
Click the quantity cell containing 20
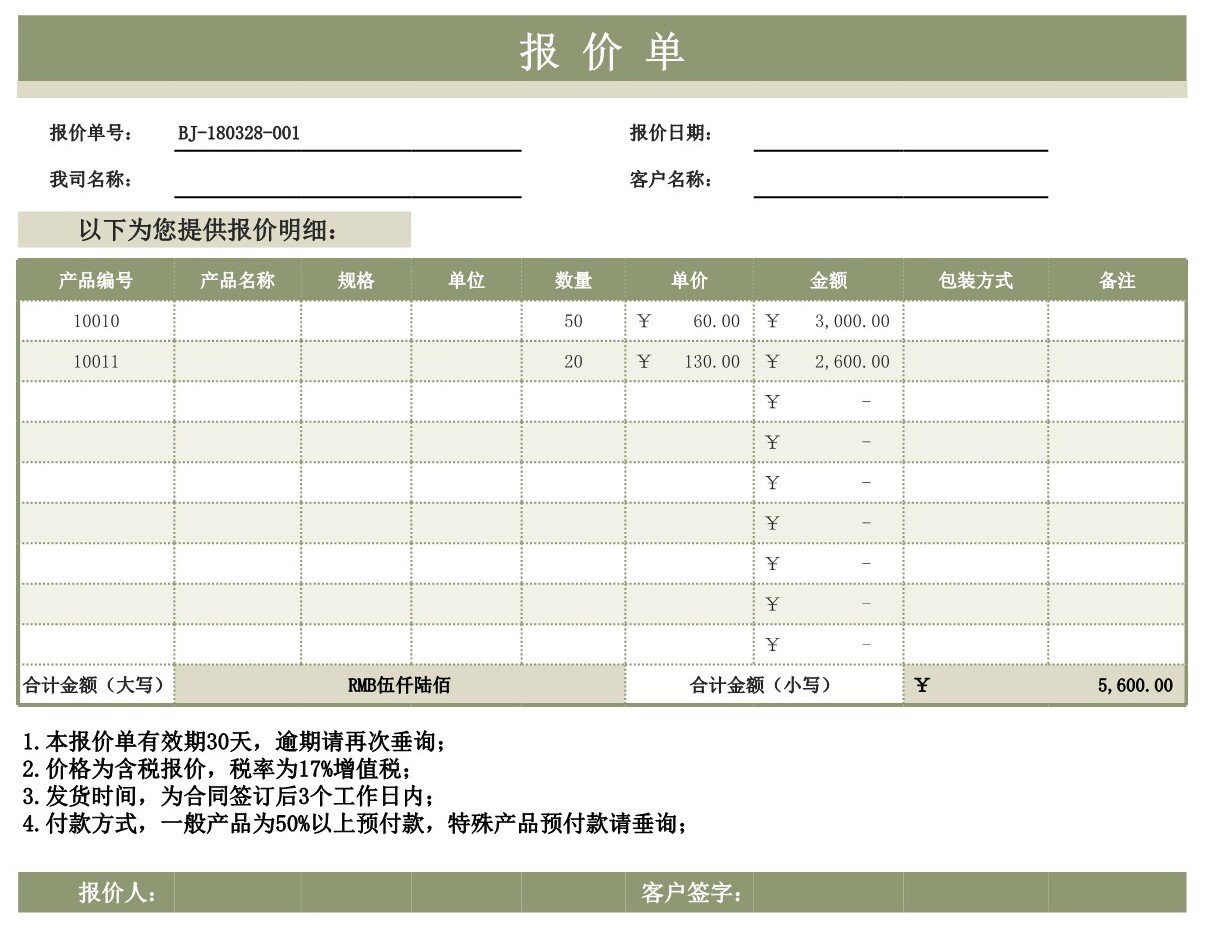[x=573, y=362]
